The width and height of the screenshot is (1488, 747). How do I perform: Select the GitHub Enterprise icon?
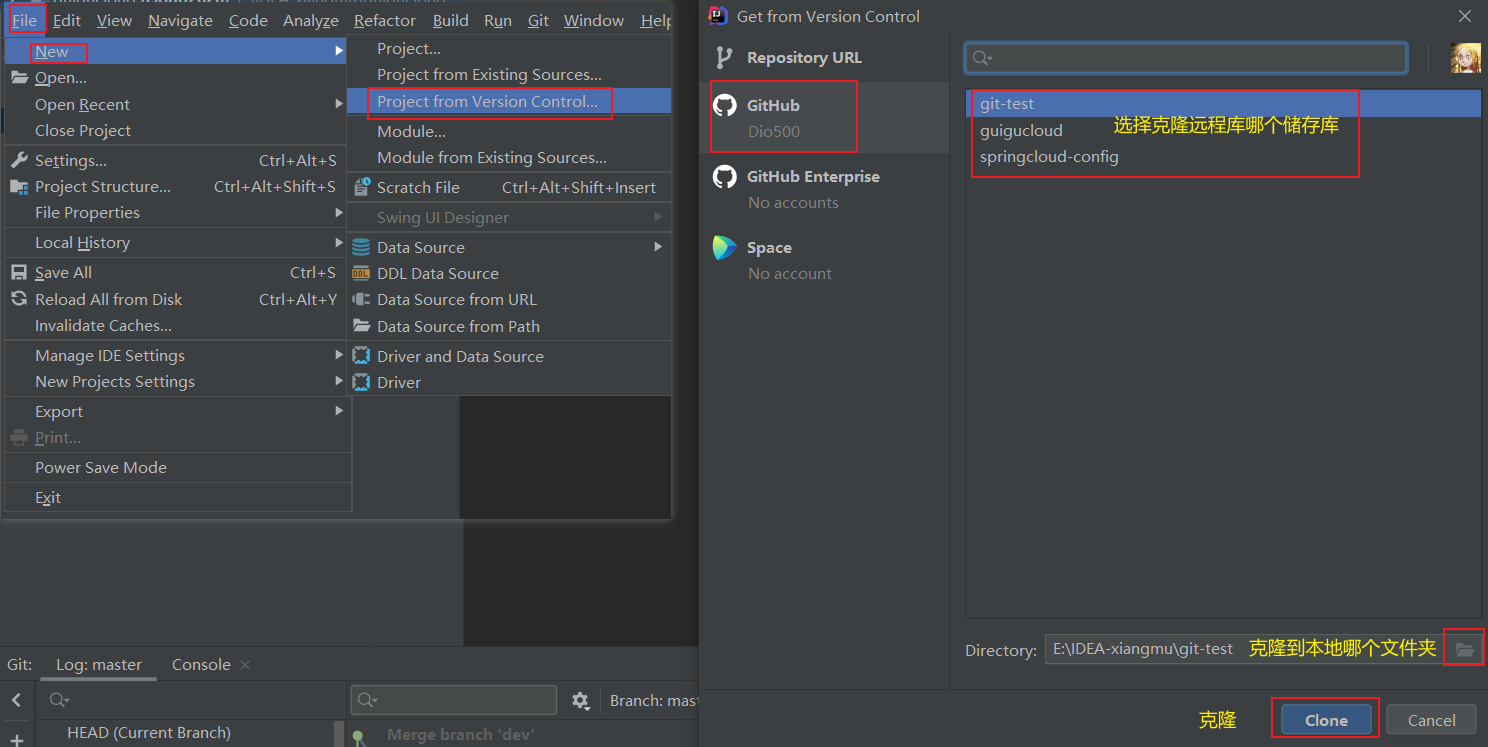(x=725, y=176)
